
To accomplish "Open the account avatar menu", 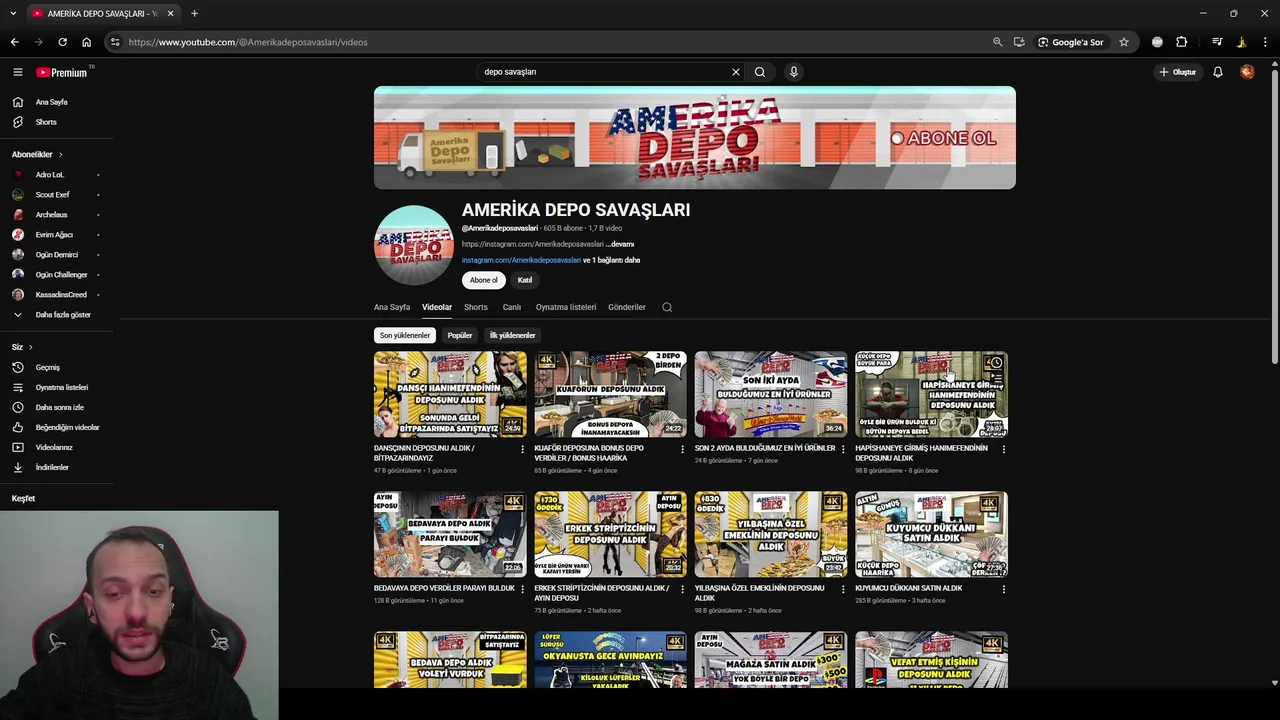I will (x=1247, y=72).
